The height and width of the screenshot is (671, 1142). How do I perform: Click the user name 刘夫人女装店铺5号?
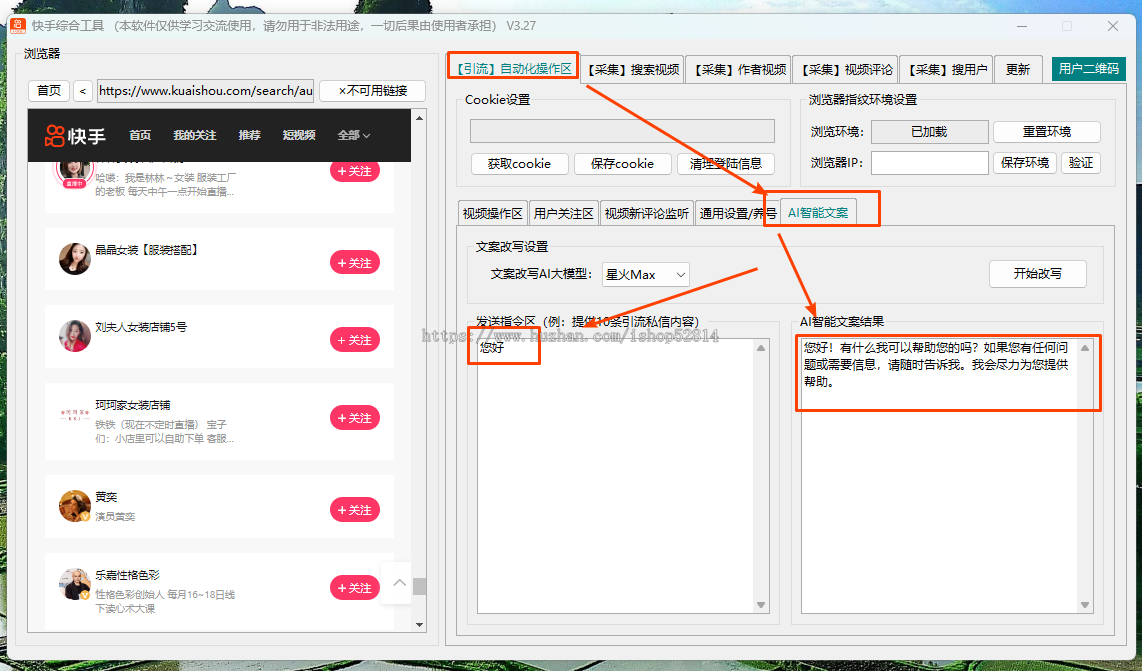coord(141,327)
